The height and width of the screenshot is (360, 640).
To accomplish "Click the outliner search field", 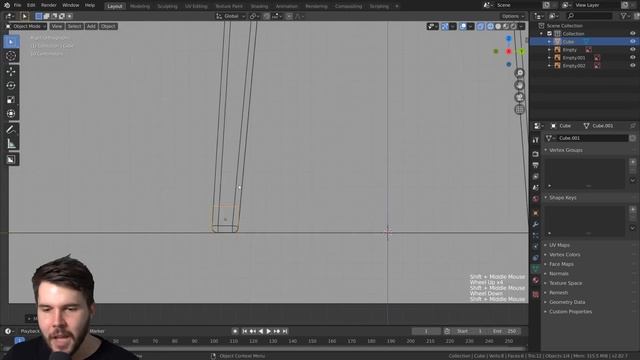I will (589, 16).
